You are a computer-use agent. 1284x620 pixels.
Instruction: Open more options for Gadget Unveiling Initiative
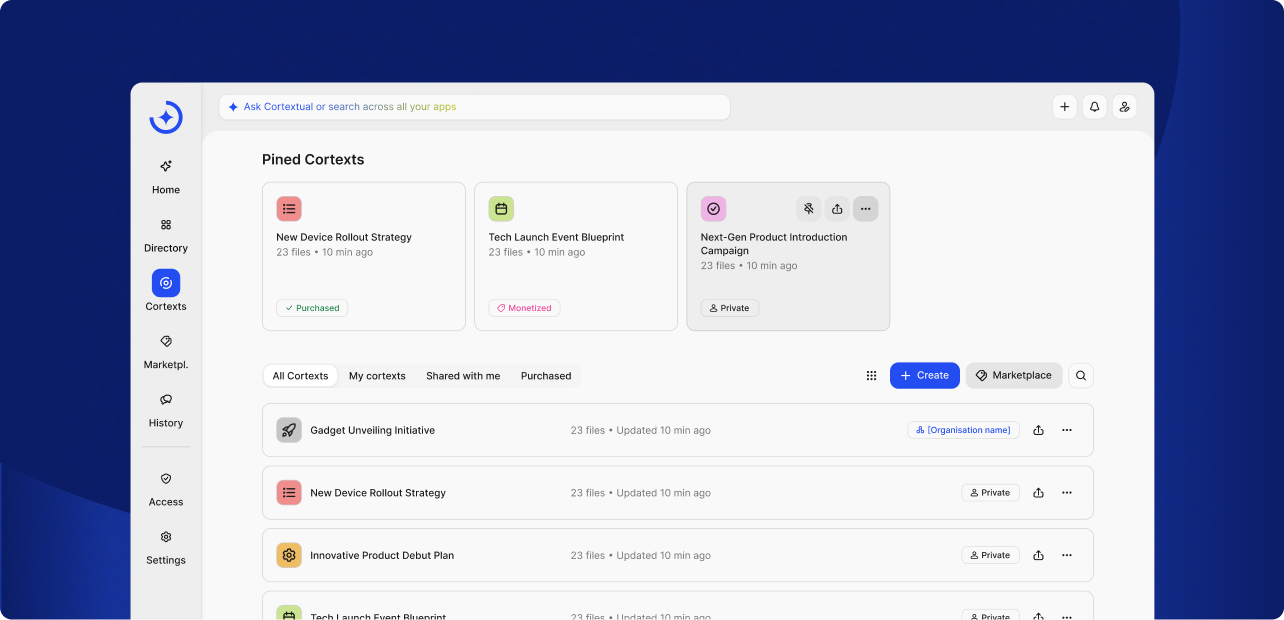(x=1067, y=430)
